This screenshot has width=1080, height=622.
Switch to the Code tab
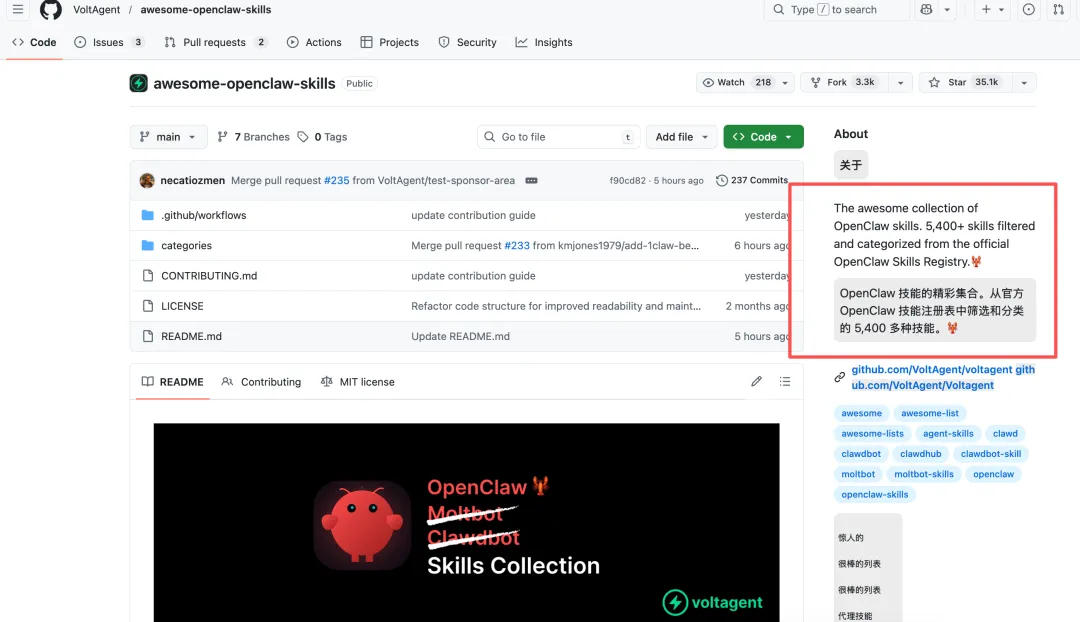pyautogui.click(x=34, y=42)
